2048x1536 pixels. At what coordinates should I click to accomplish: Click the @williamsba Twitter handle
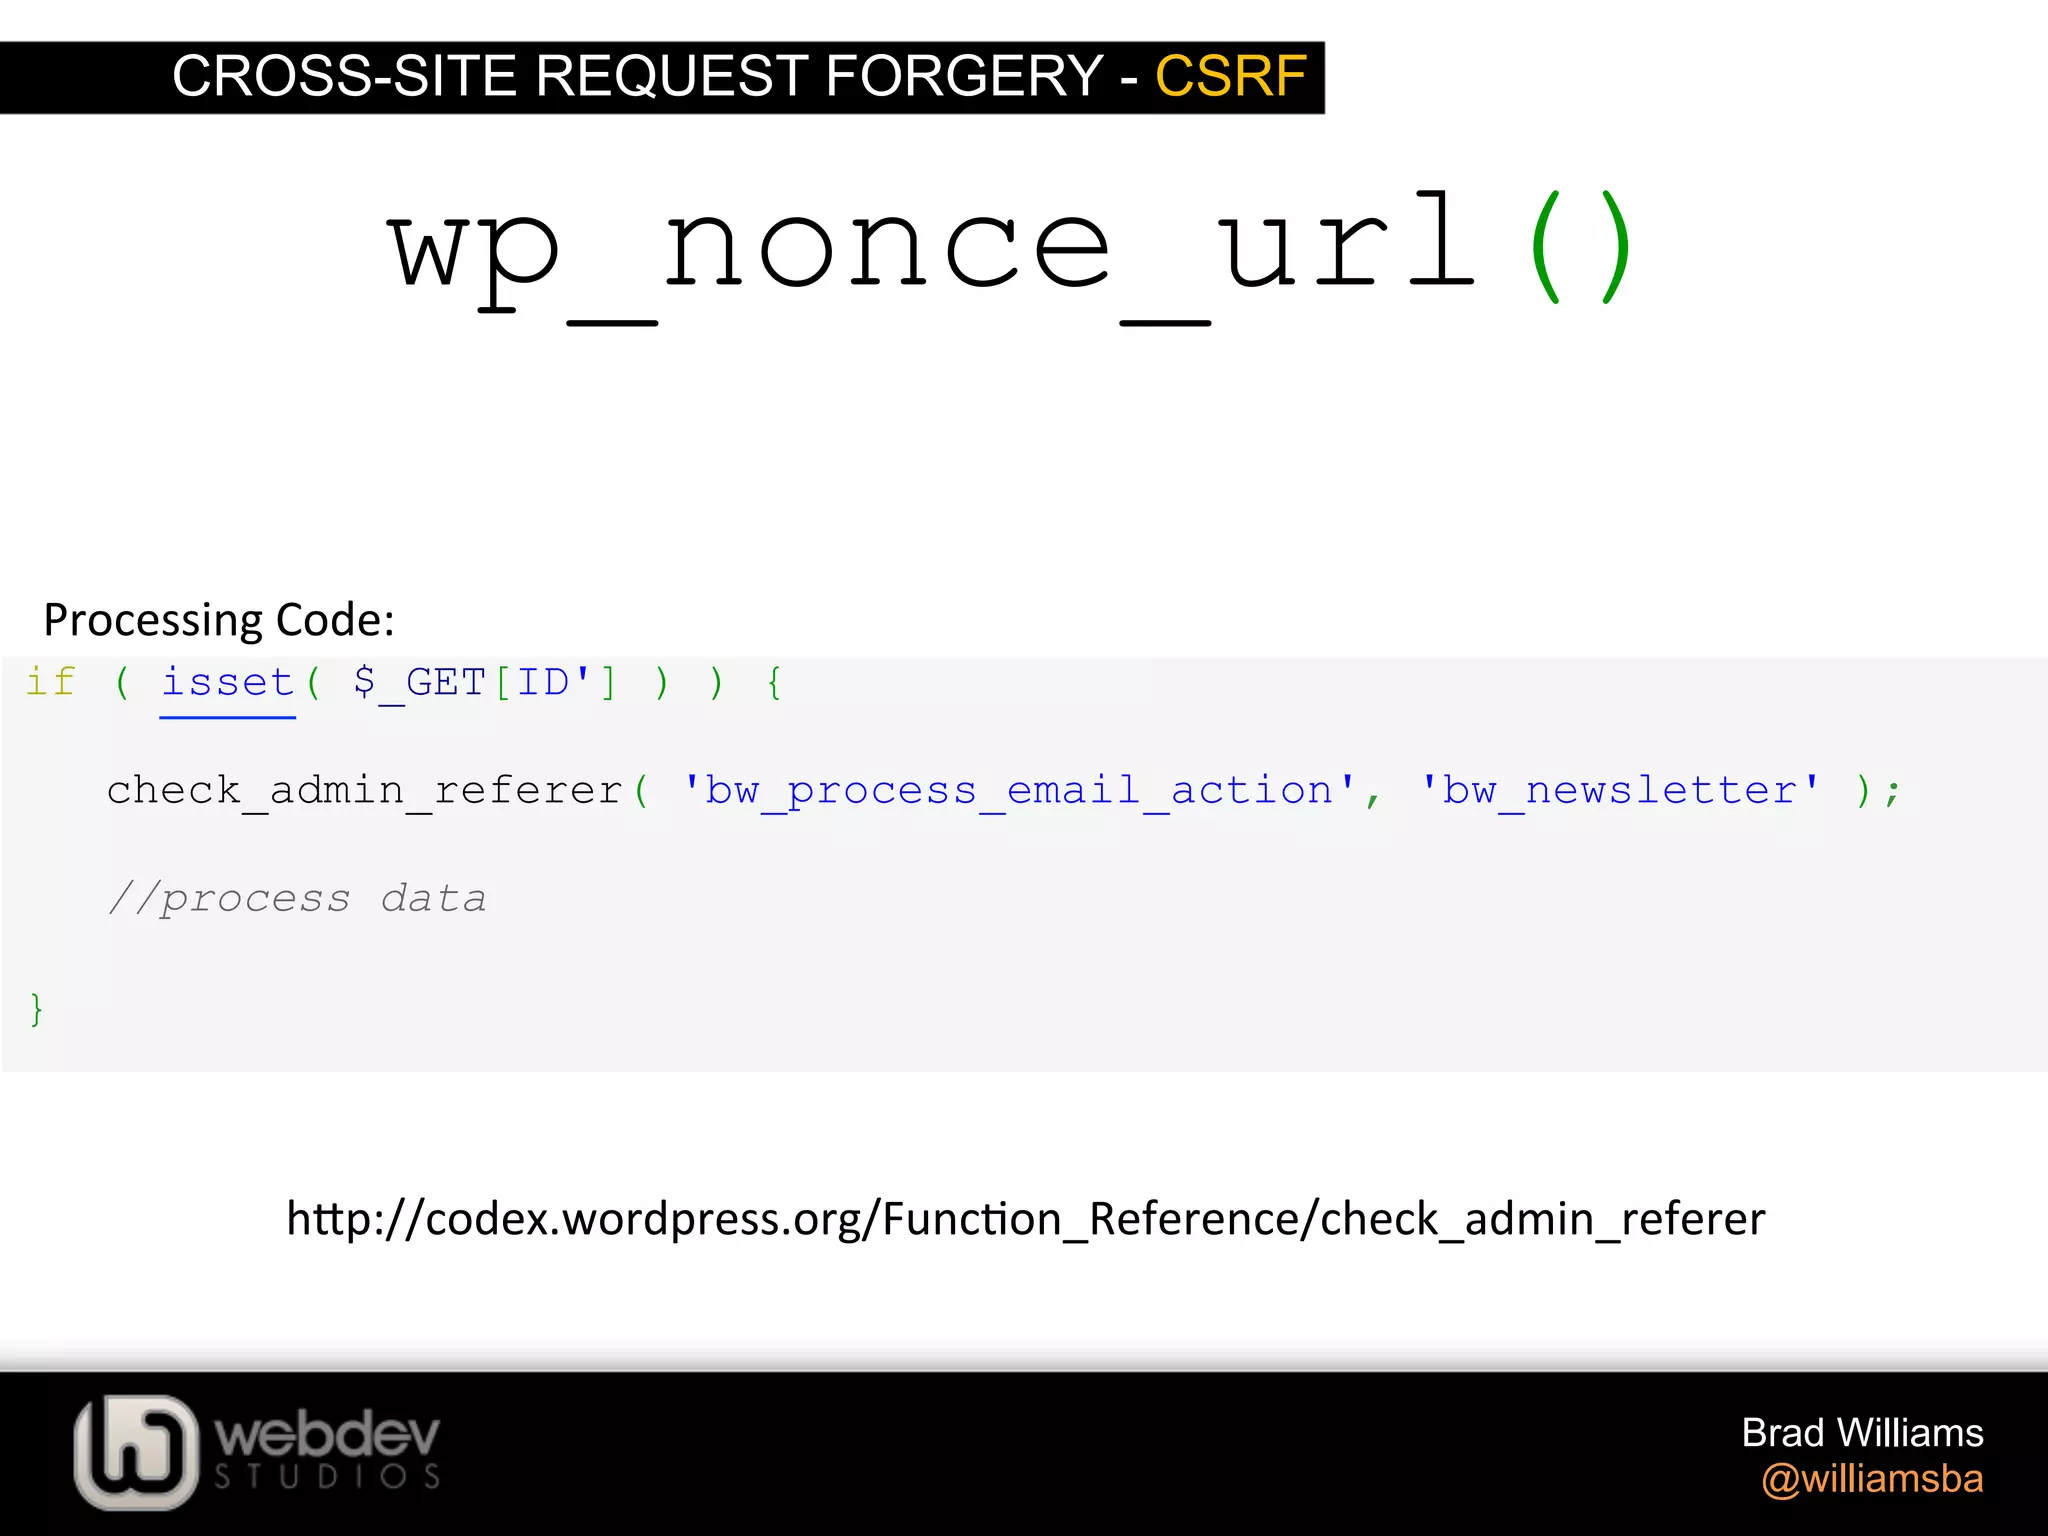point(1872,1479)
